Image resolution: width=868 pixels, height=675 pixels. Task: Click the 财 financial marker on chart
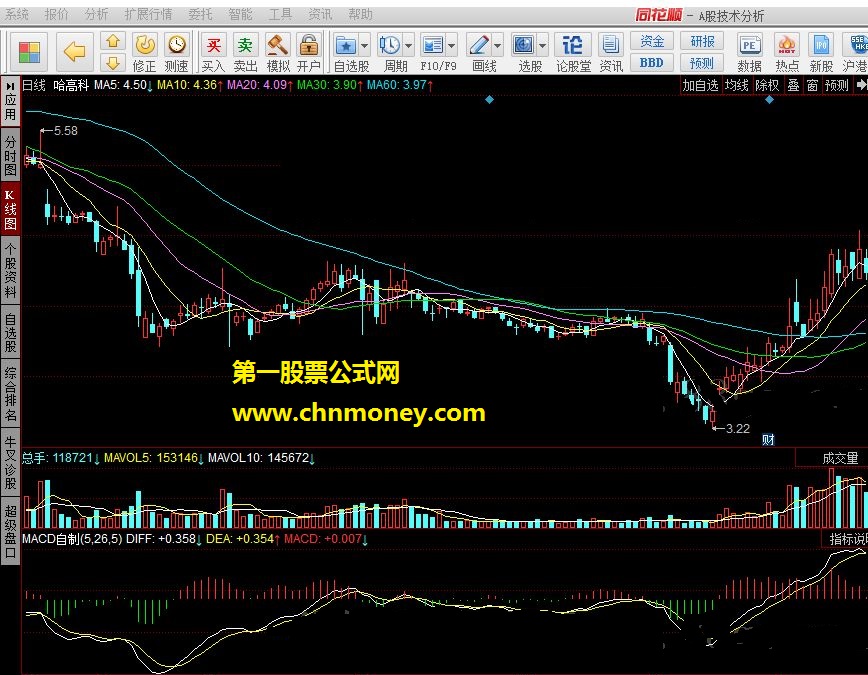click(x=768, y=440)
